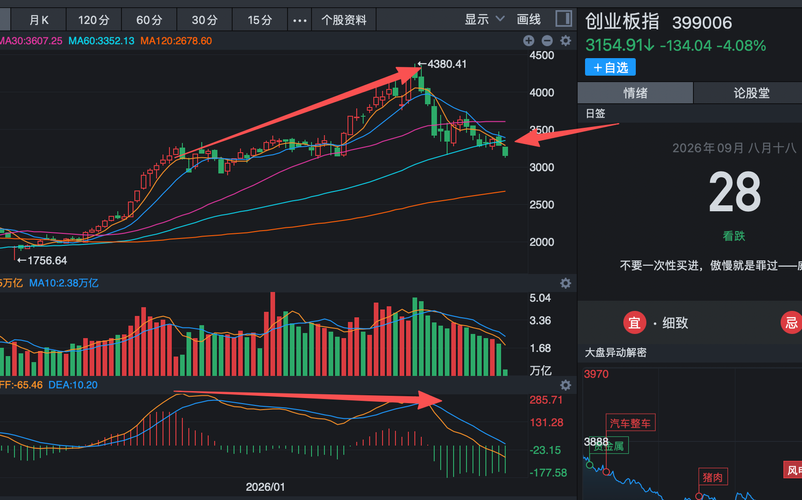
Task: Click the red 宜 badge
Action: point(634,323)
